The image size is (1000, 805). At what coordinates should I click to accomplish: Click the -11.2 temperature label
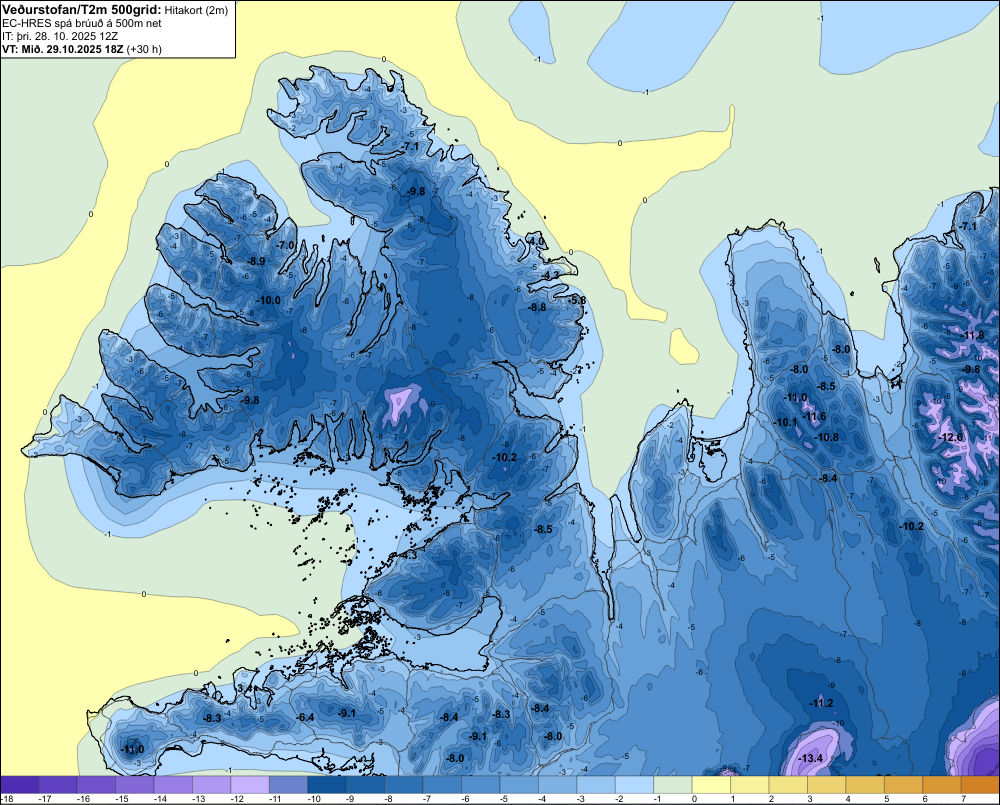pyautogui.click(x=821, y=704)
